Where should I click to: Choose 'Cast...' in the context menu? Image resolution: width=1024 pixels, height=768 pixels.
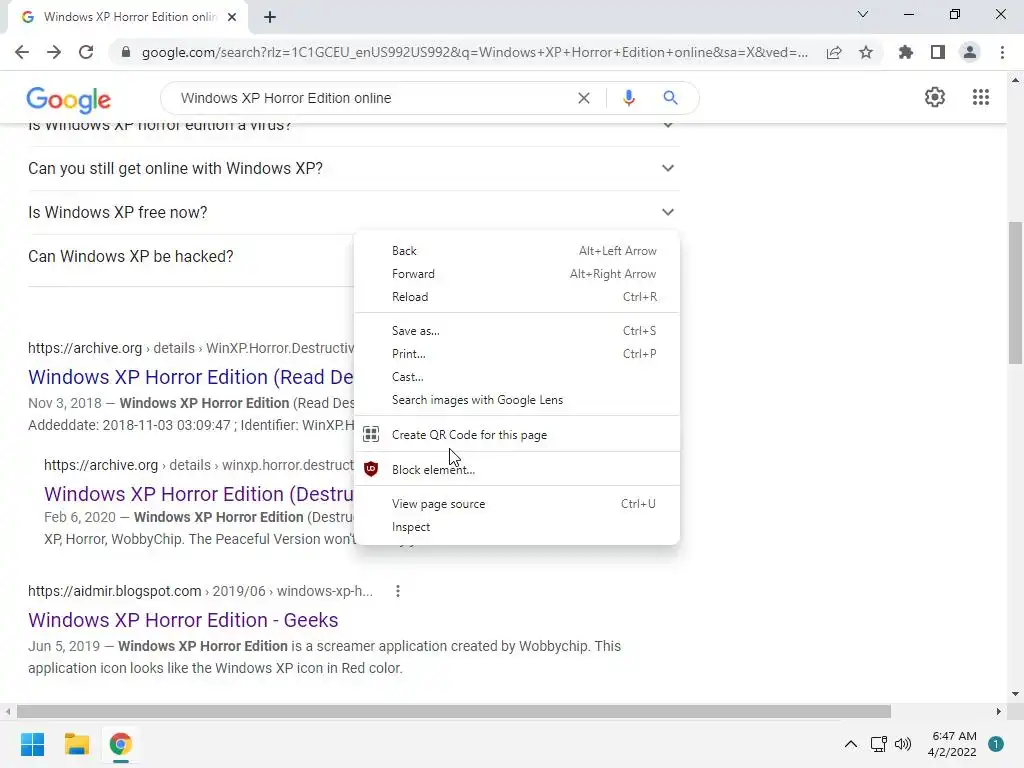[517, 376]
